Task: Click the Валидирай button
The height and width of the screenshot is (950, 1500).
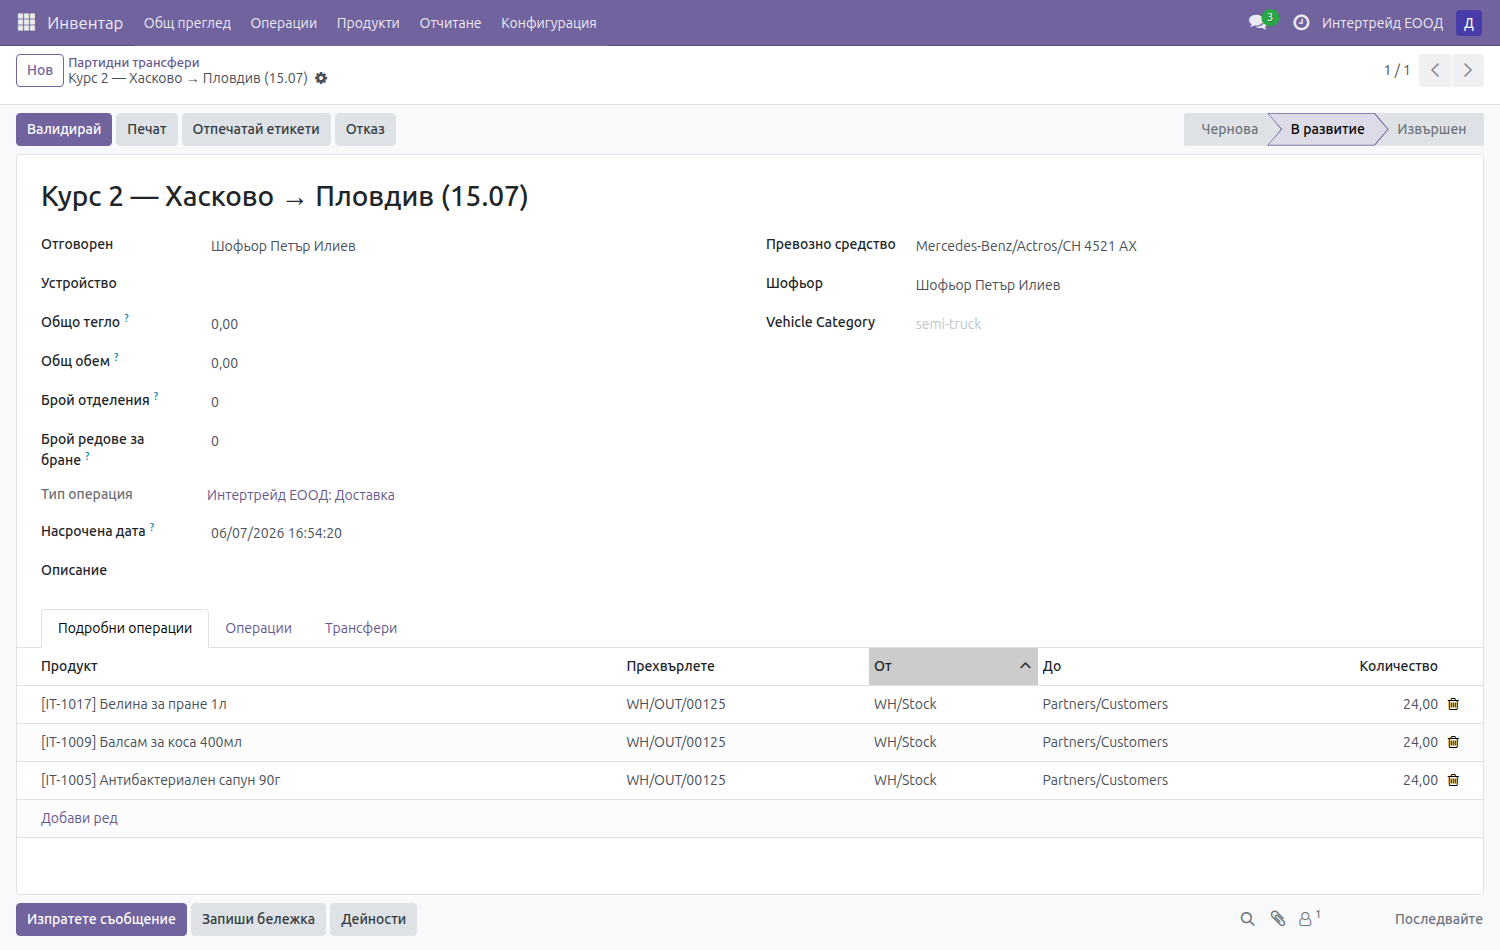Action: (x=64, y=129)
